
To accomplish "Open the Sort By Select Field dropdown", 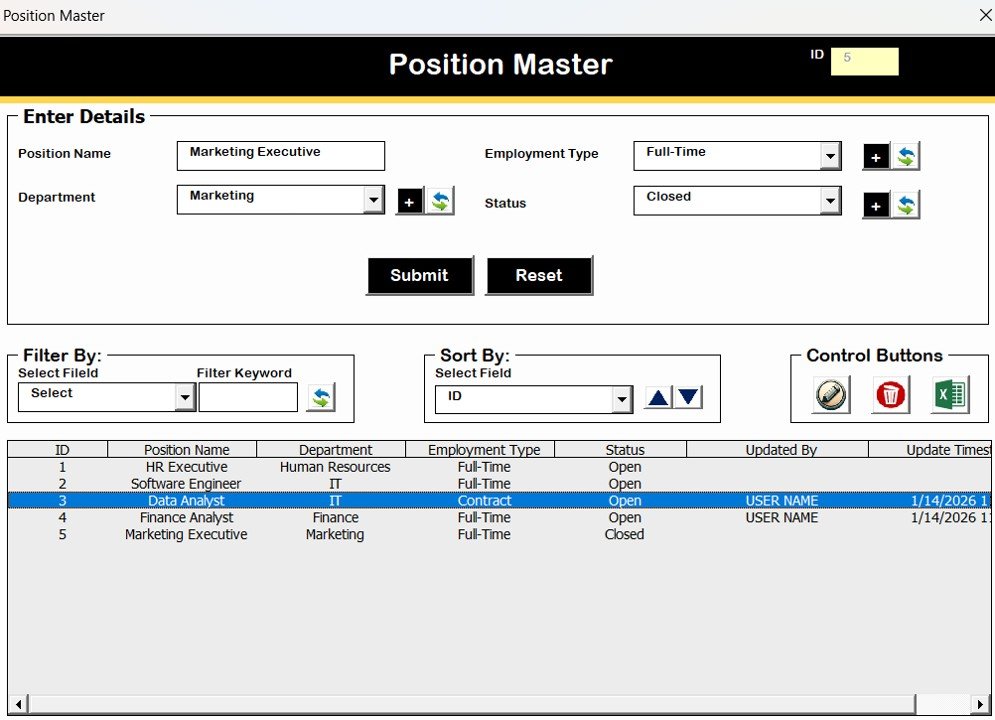I will [622, 397].
